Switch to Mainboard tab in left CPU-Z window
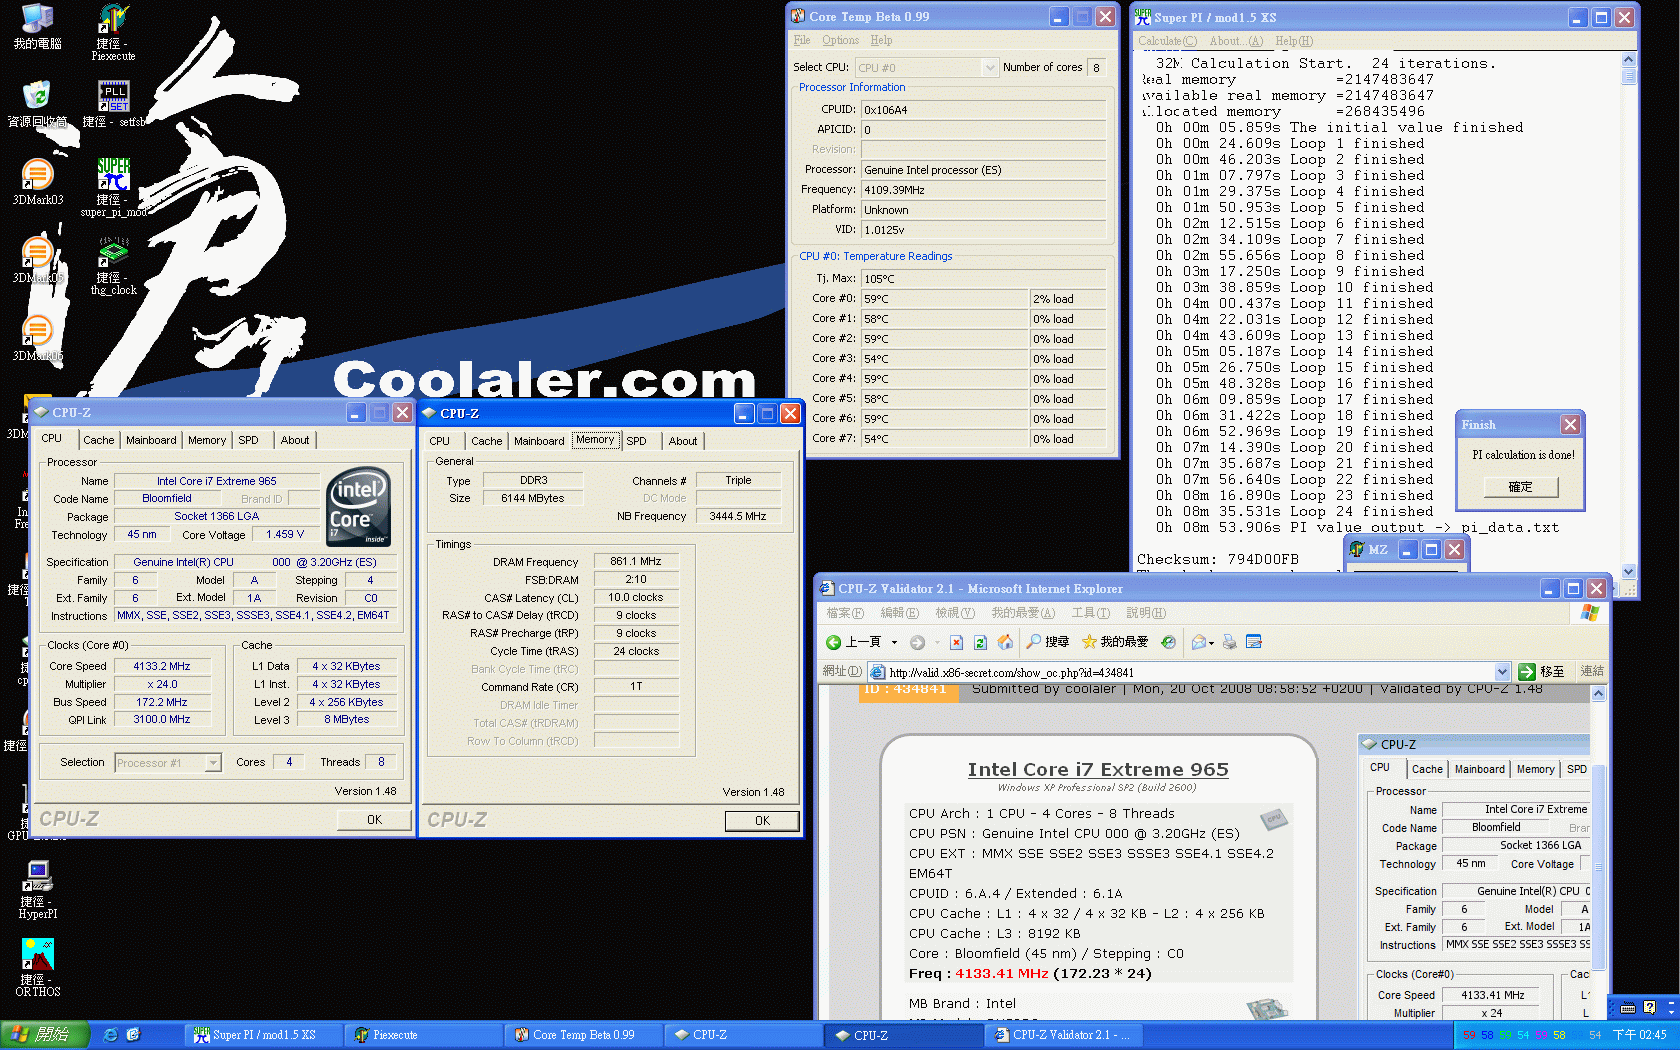This screenshot has width=1680, height=1050. click(151, 440)
